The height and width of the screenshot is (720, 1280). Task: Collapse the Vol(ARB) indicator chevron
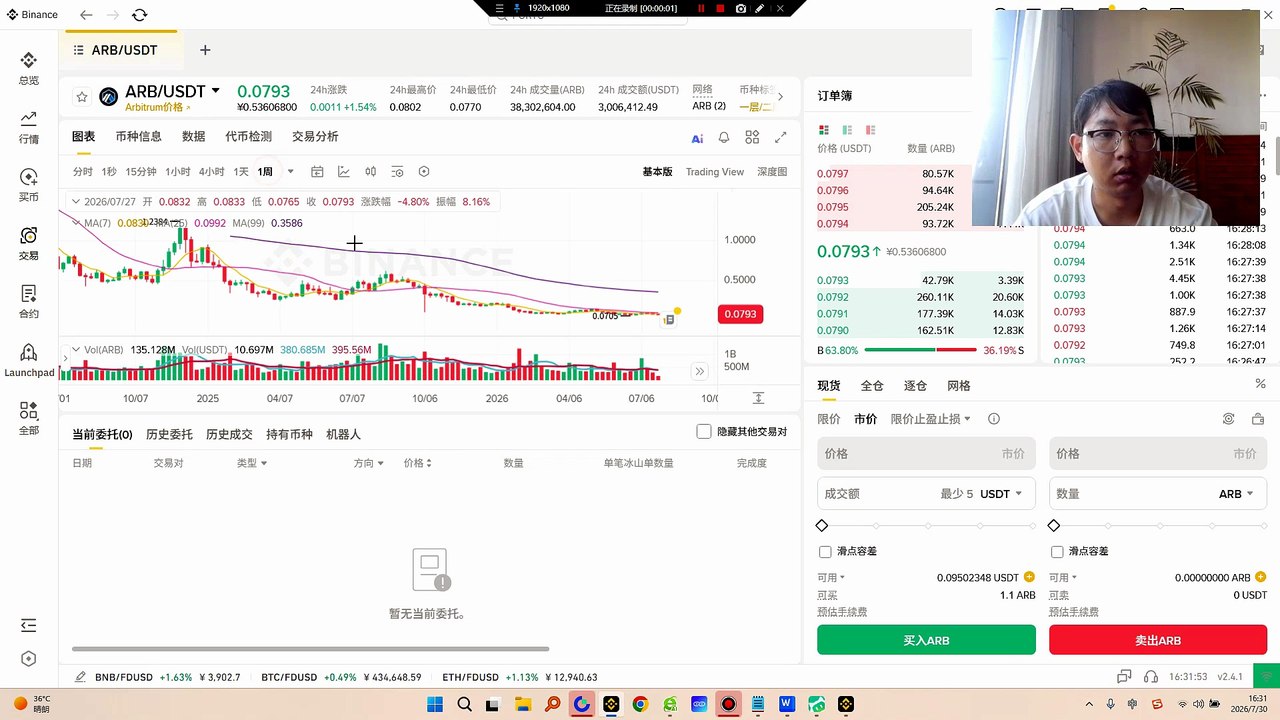pyautogui.click(x=75, y=350)
